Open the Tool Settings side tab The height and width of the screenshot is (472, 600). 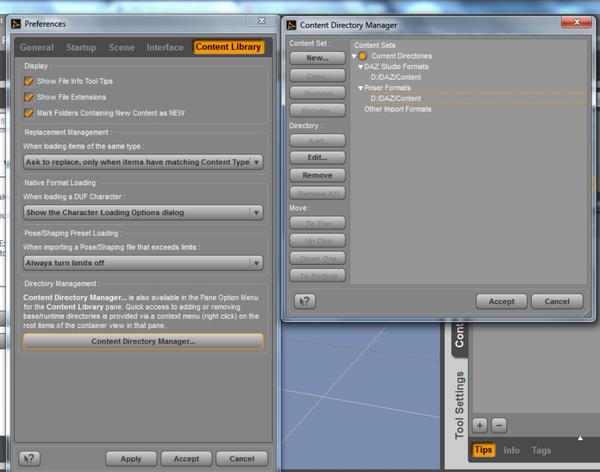(459, 405)
